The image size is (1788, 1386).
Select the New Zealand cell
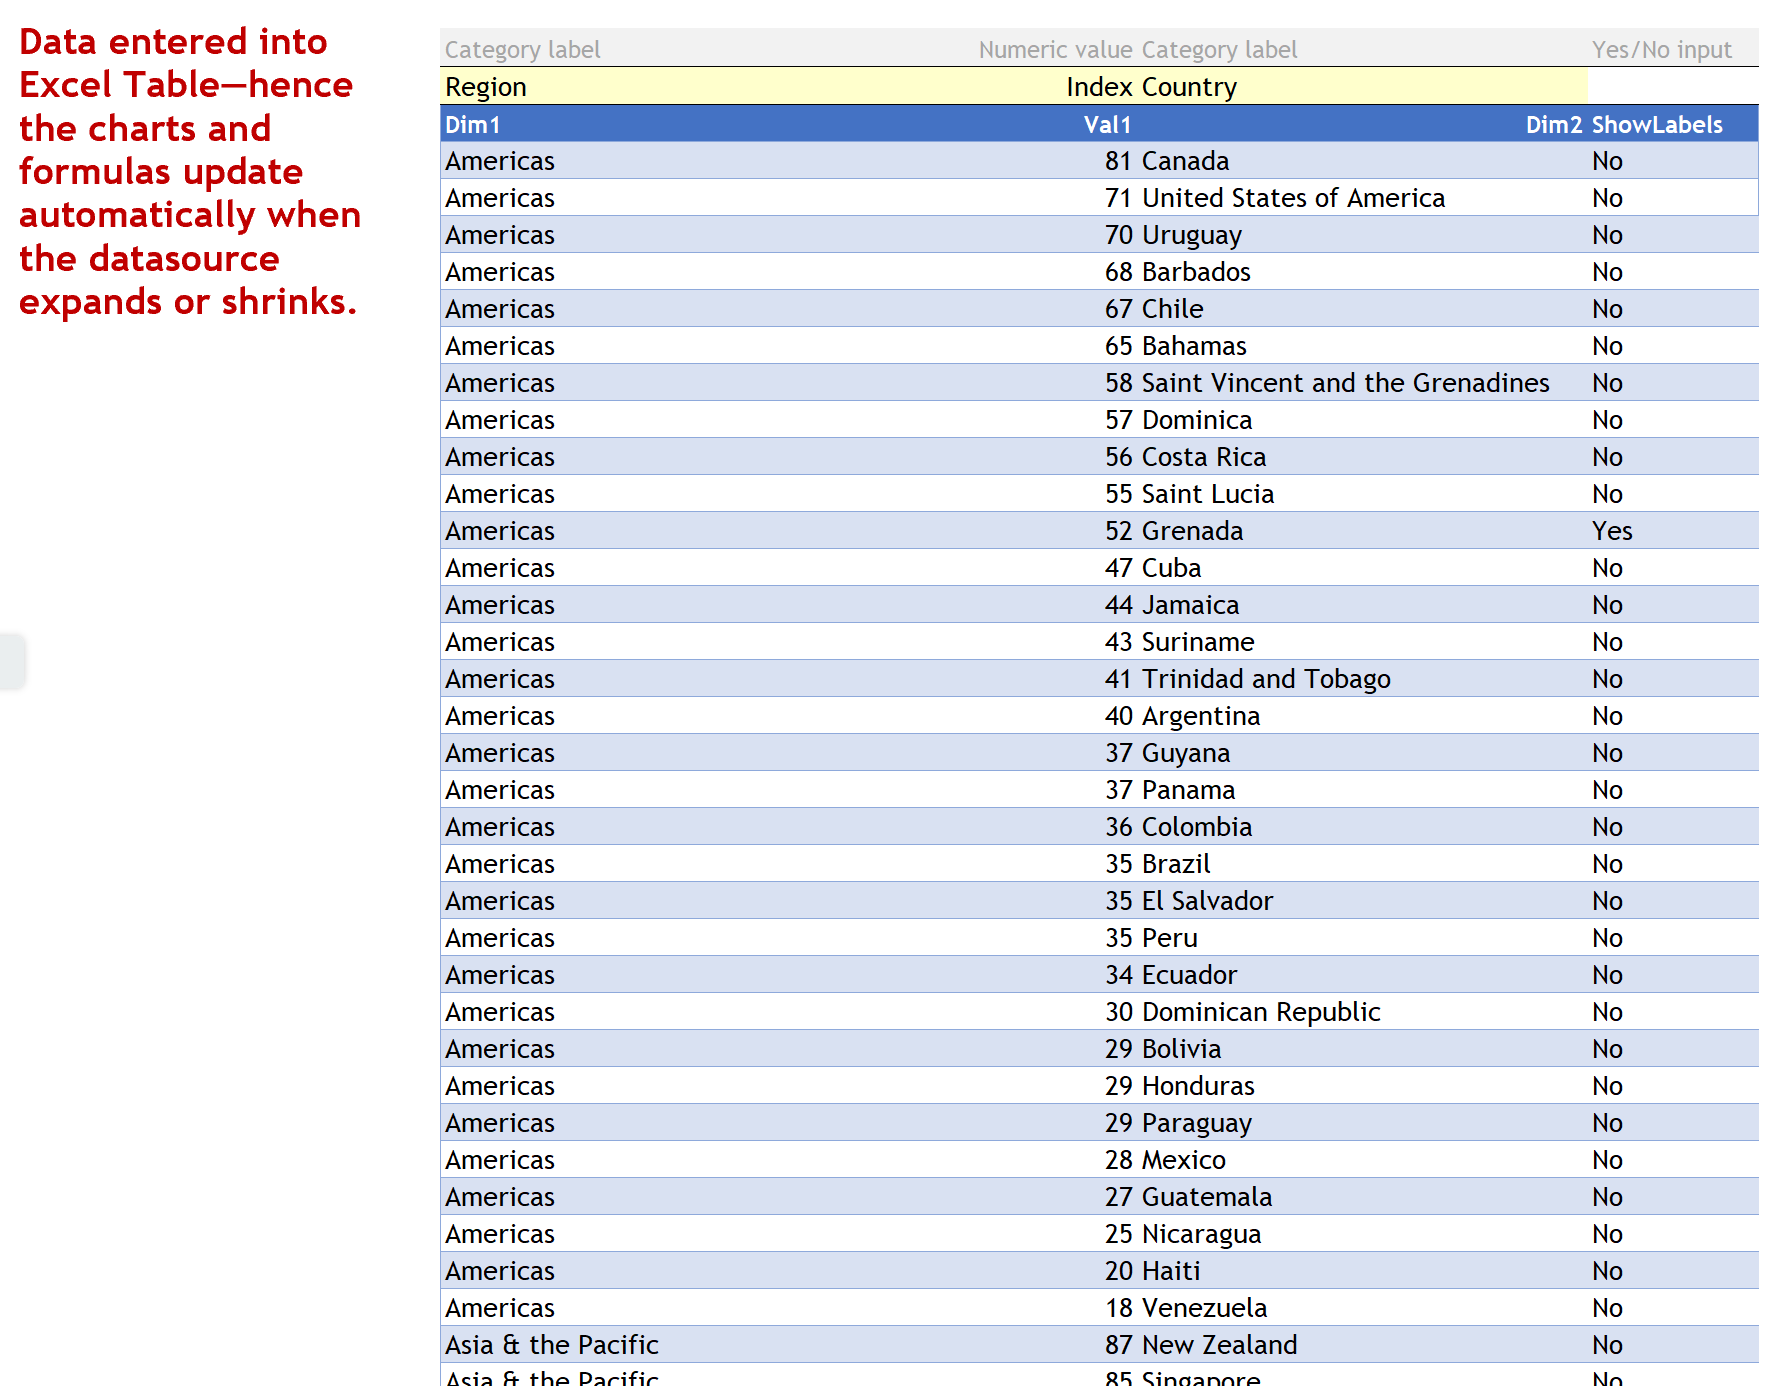pyautogui.click(x=1362, y=1345)
